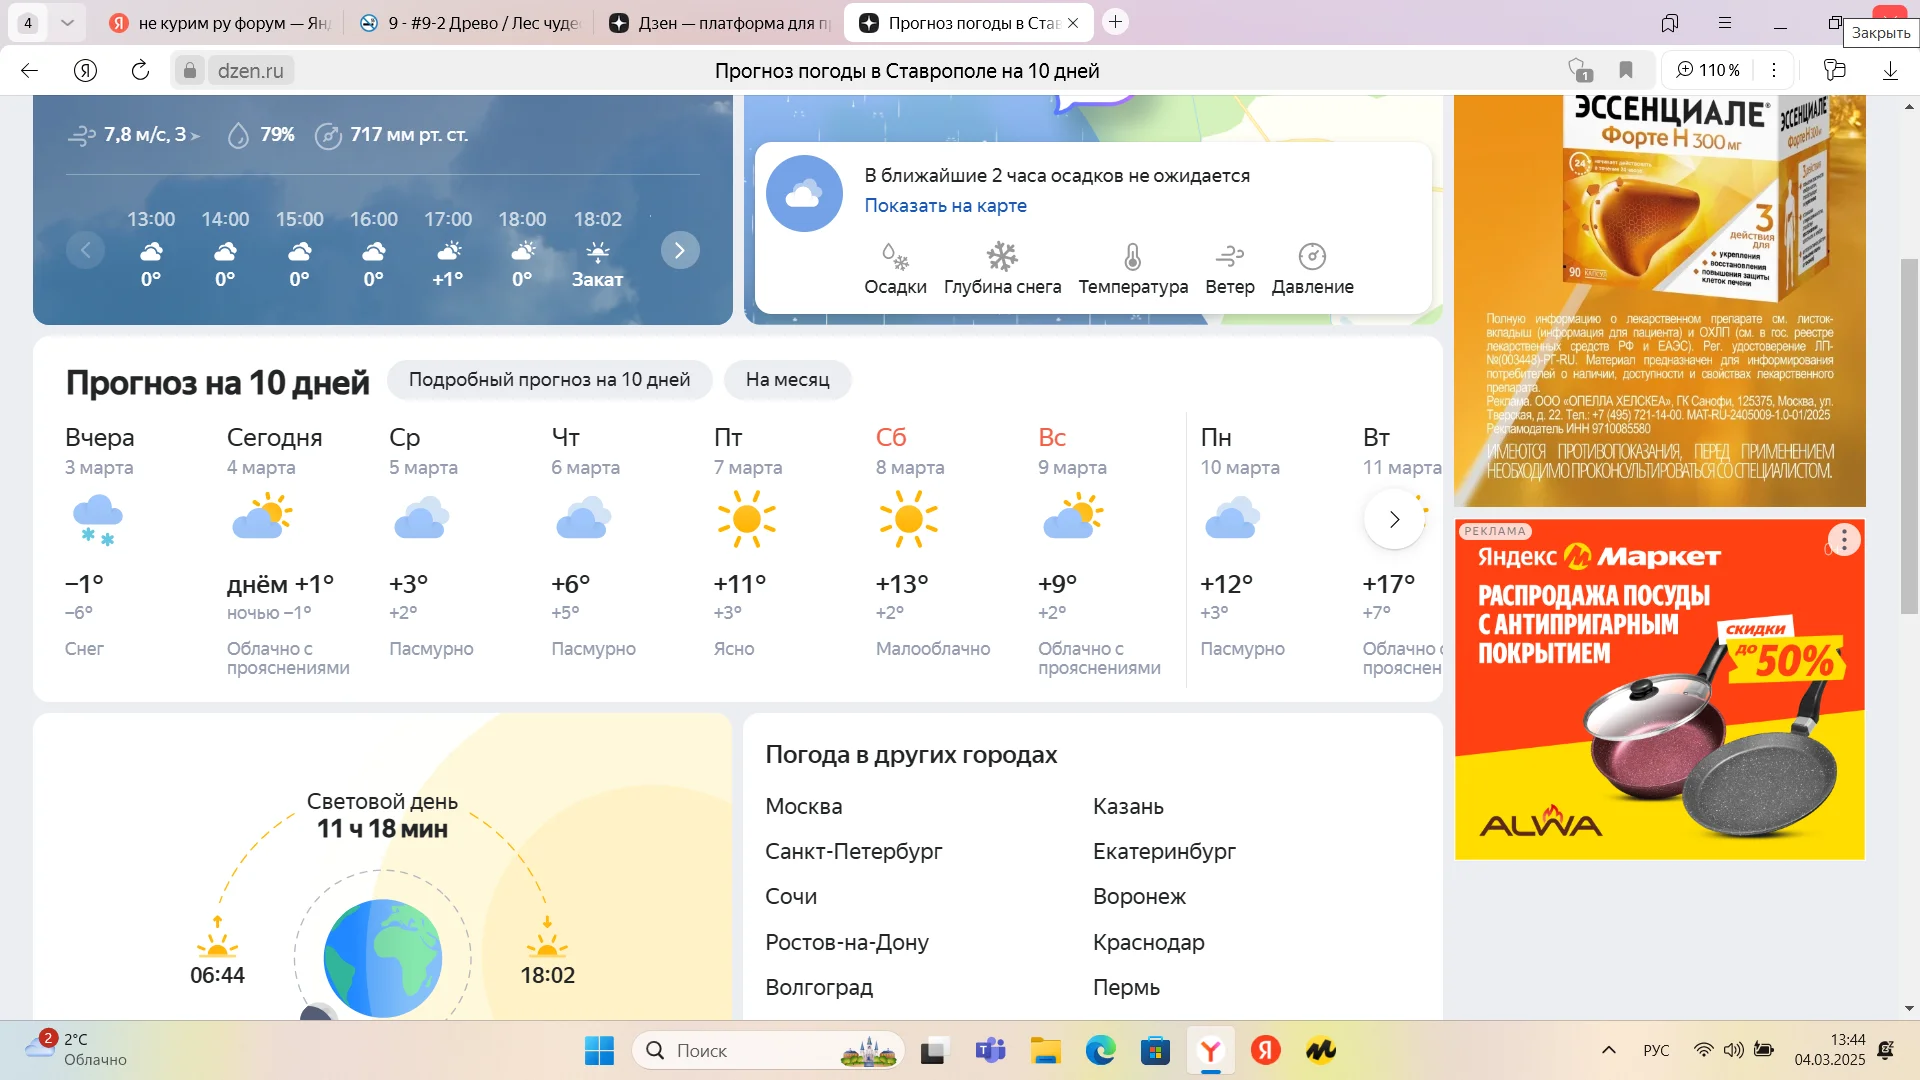1920x1080 pixels.
Task: Select the Snow depth (Глубина снега) icon
Action: (1002, 258)
